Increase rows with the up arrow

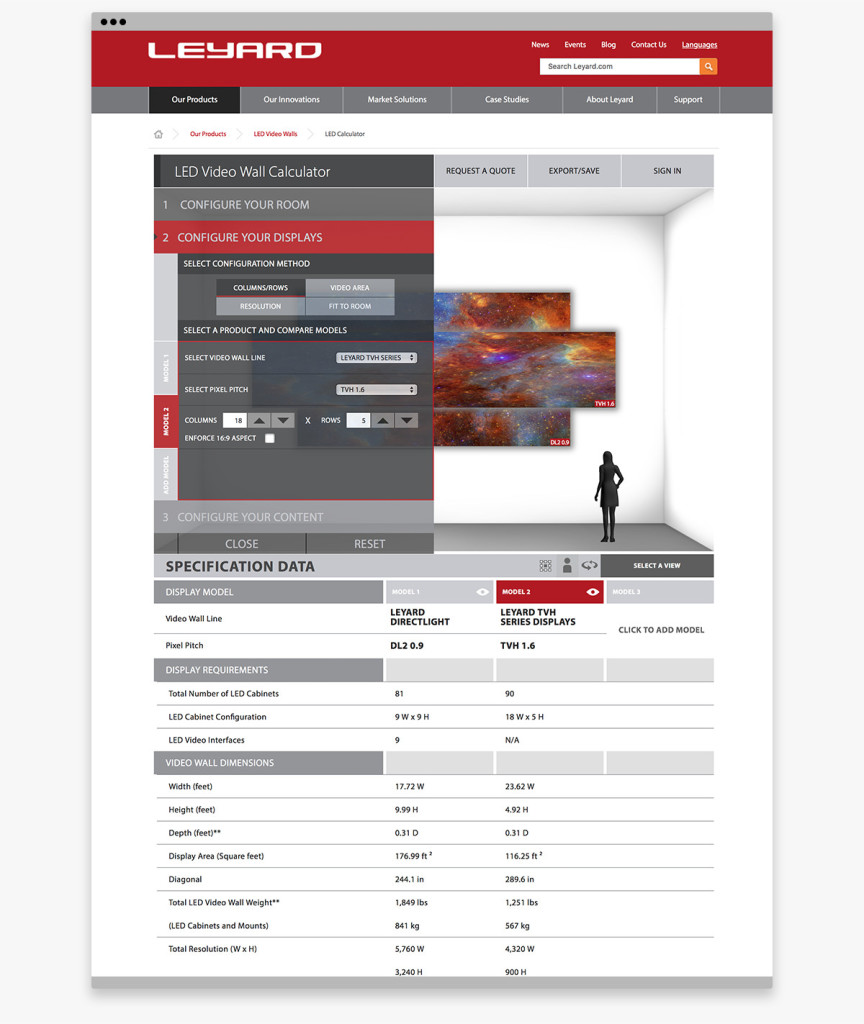[x=383, y=421]
